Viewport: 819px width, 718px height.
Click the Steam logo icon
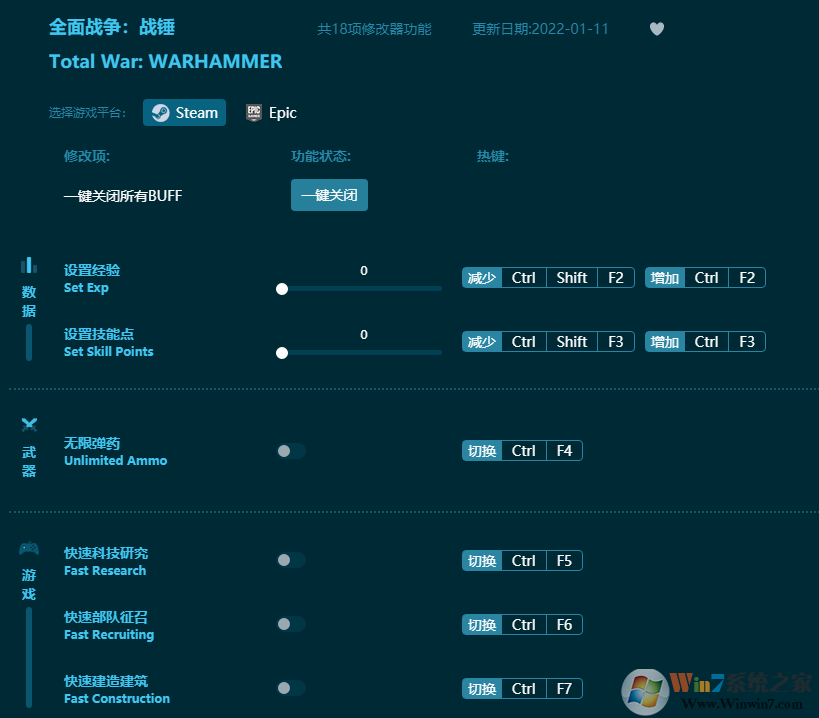(x=160, y=113)
